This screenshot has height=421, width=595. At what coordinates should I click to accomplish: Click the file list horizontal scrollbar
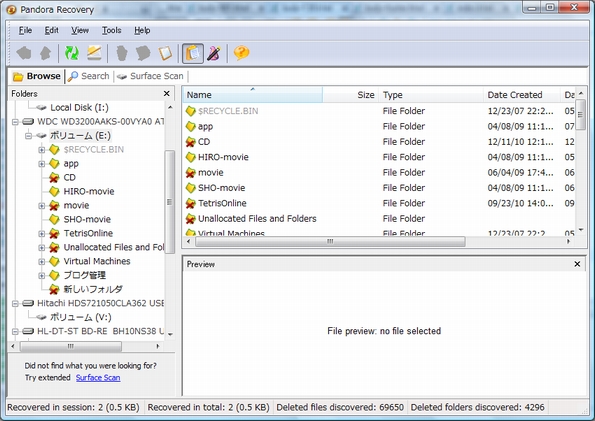point(330,241)
